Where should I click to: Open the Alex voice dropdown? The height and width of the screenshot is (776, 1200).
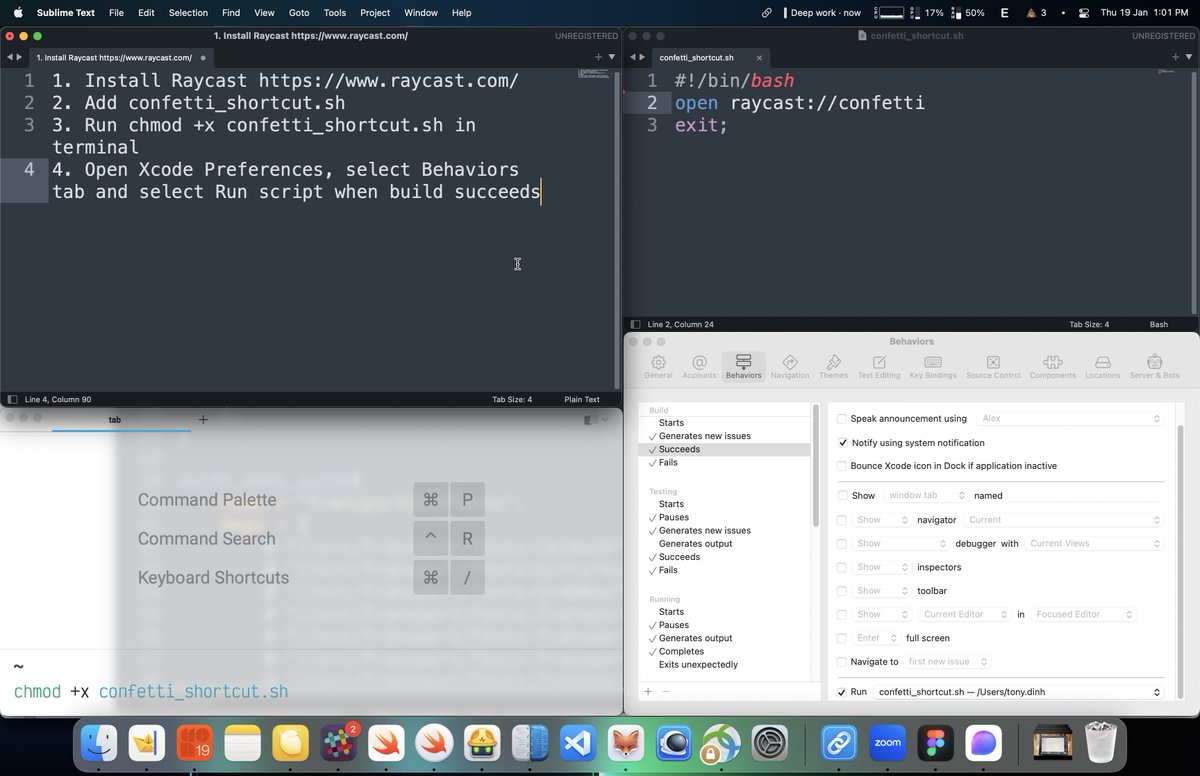point(1070,419)
